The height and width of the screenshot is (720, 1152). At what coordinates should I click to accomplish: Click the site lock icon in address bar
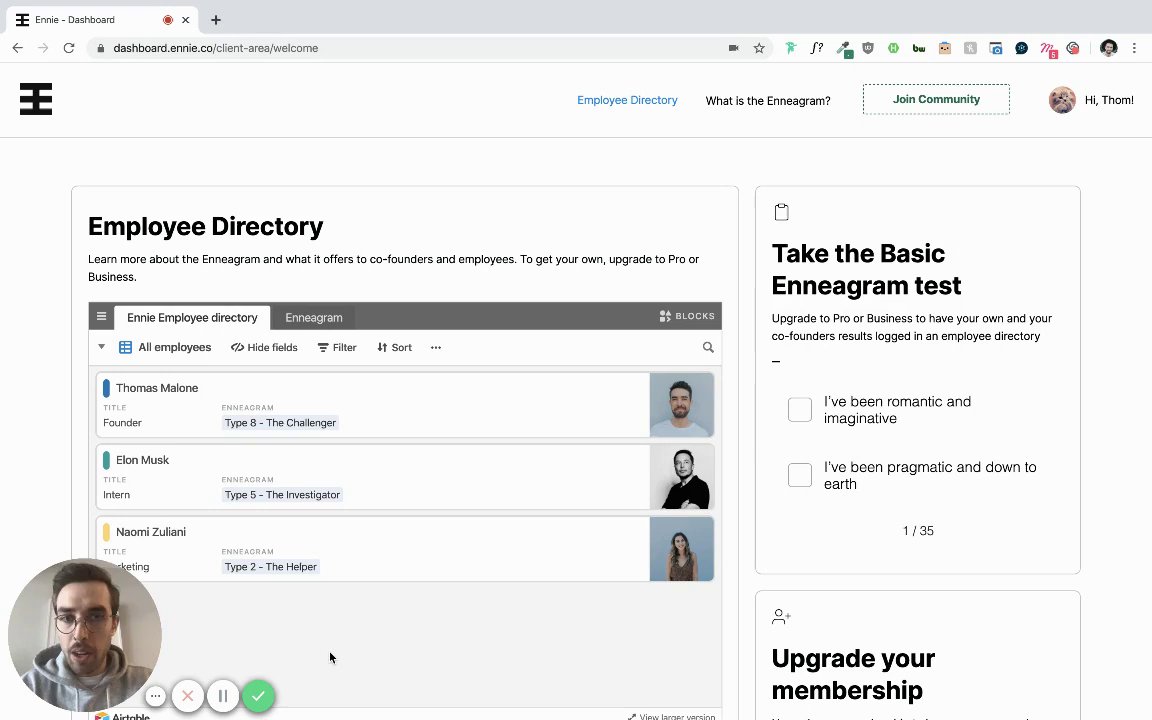click(x=101, y=48)
